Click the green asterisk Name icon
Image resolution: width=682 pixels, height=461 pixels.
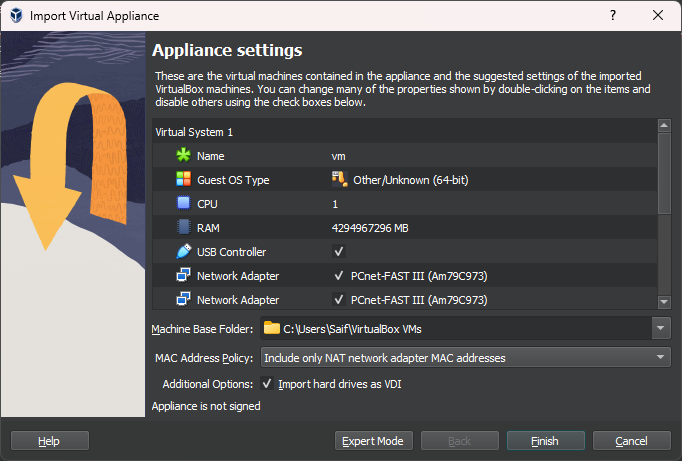coord(184,155)
